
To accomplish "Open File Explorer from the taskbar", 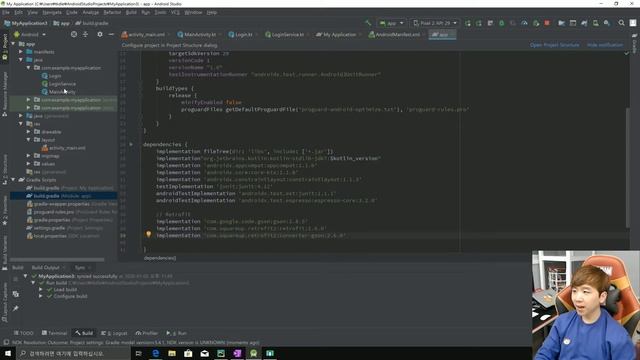I will coord(172,353).
